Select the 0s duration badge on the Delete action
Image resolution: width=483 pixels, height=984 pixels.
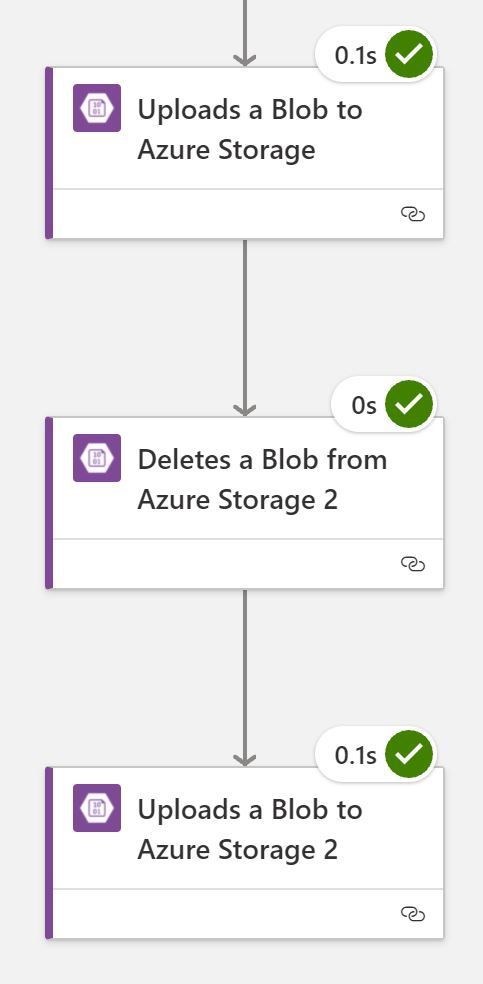pos(364,405)
